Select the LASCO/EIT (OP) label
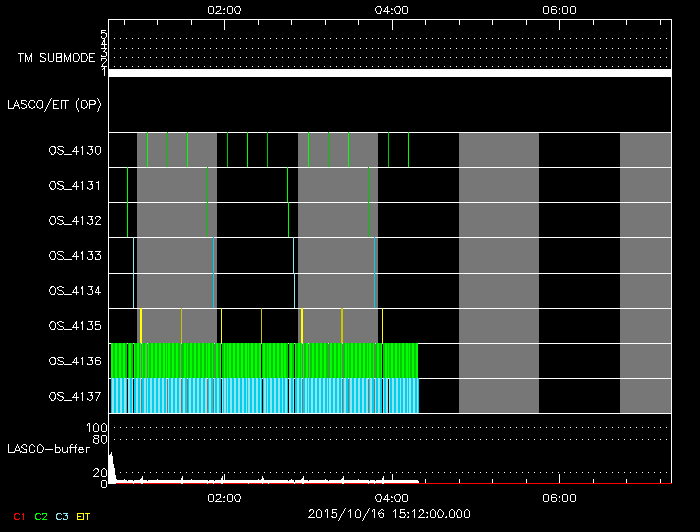700x532 pixels. pos(55,104)
